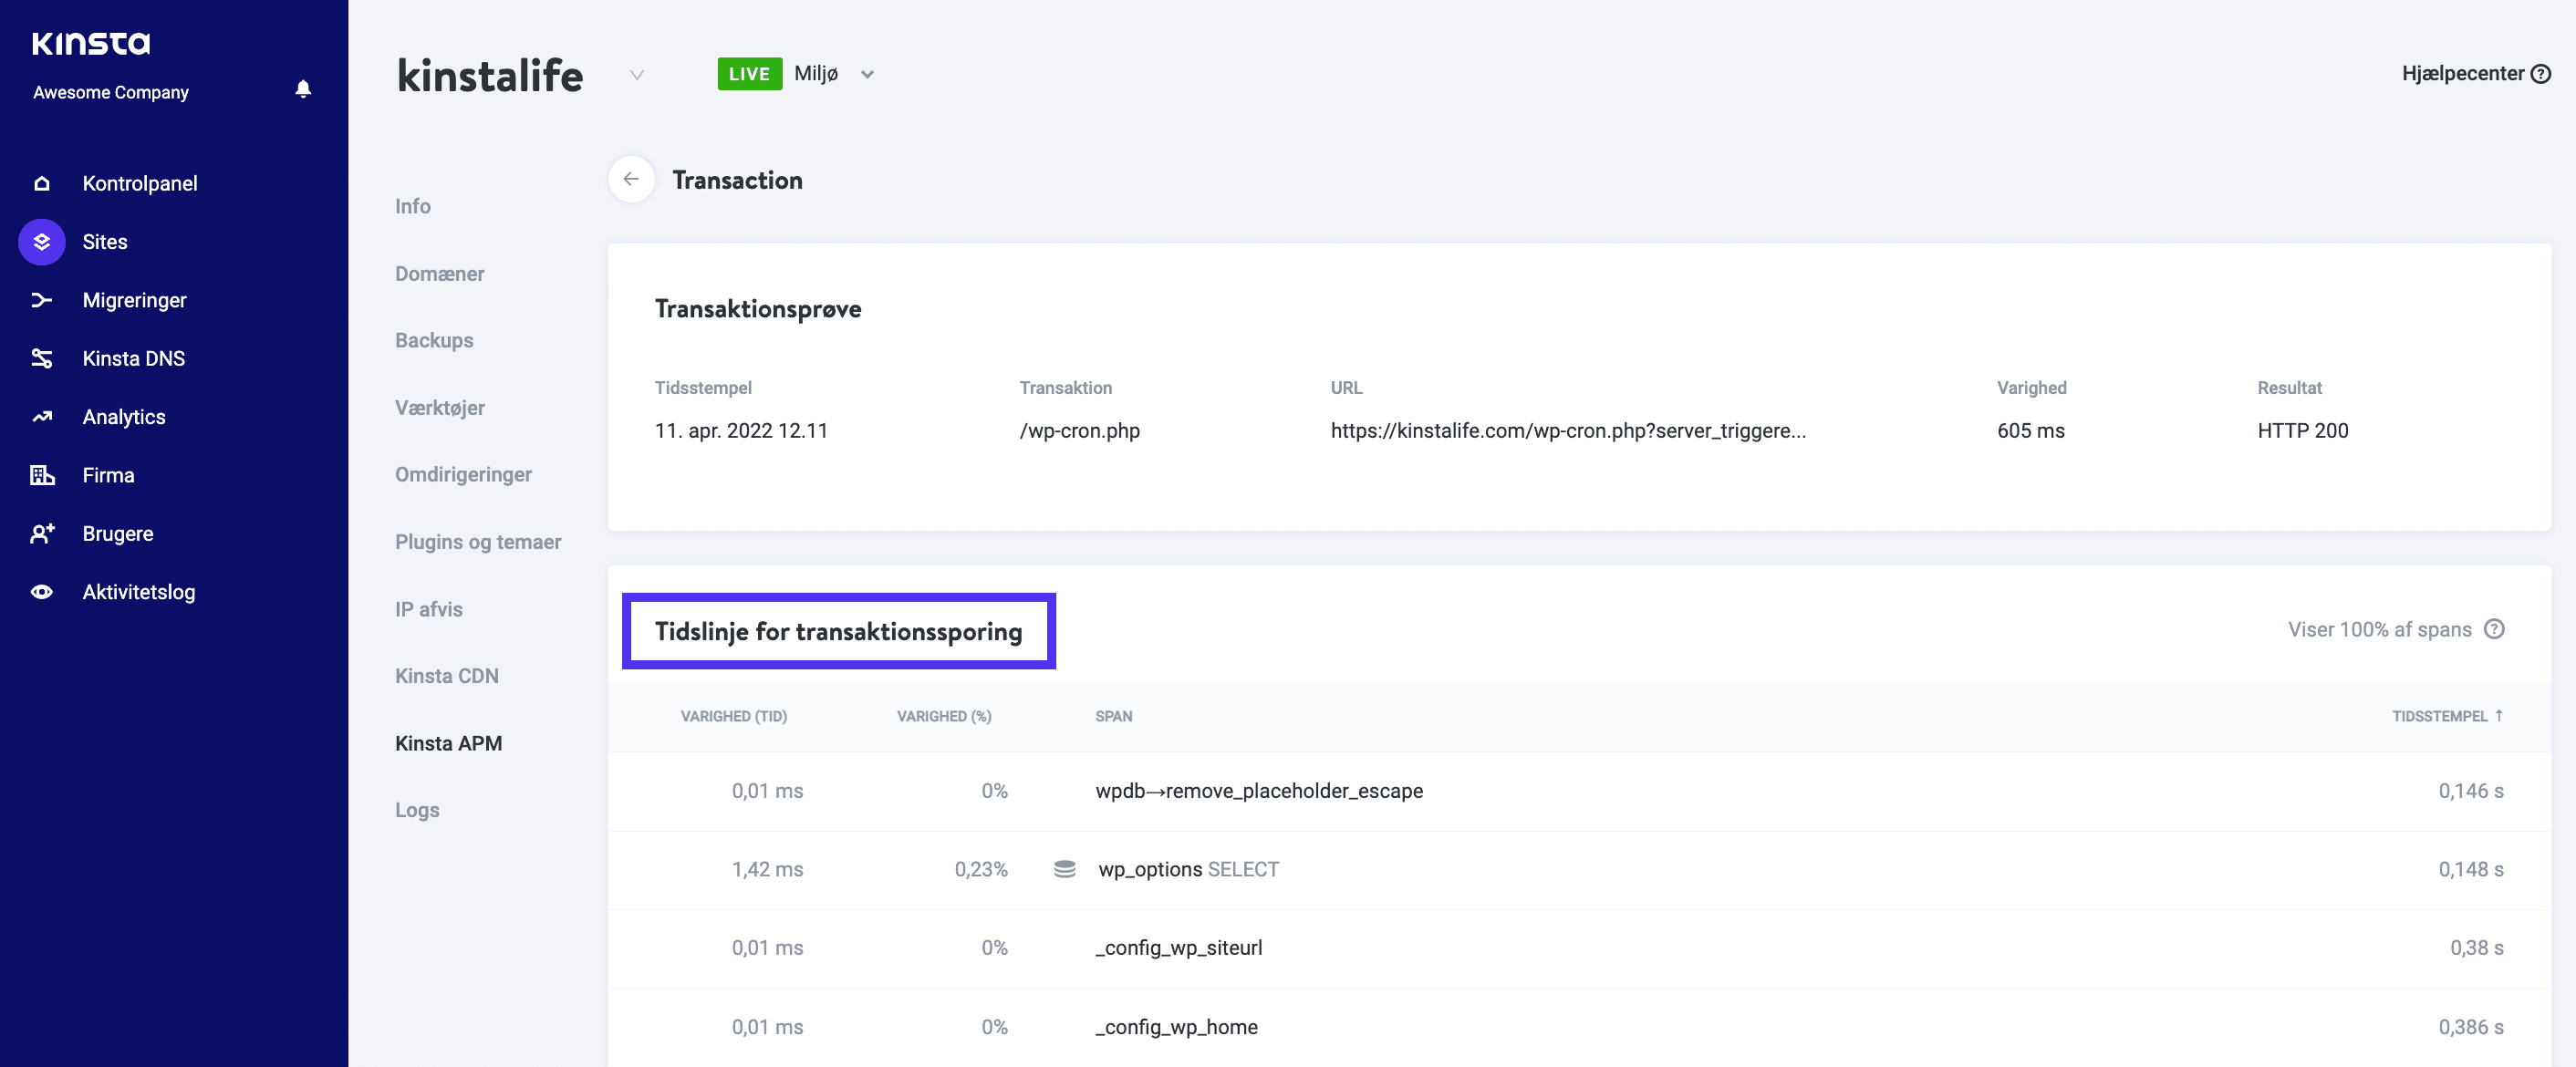Image resolution: width=2576 pixels, height=1067 pixels.
Task: Click the Span column header
Action: (1113, 716)
